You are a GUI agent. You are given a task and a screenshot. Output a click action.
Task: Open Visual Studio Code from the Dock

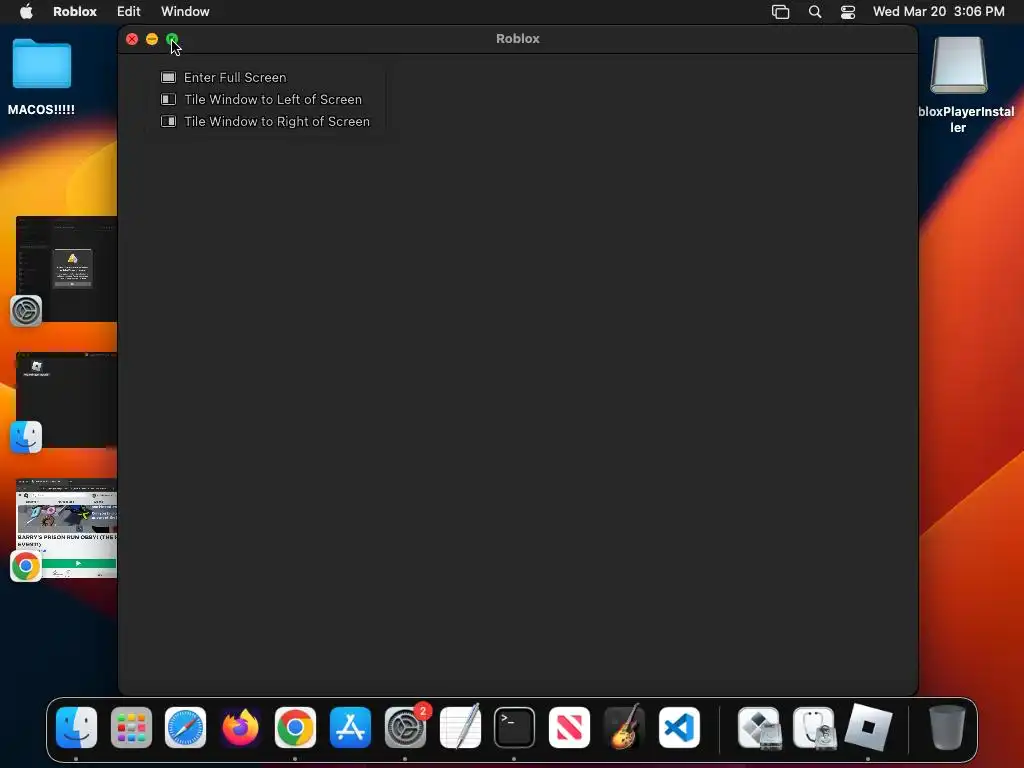(679, 727)
